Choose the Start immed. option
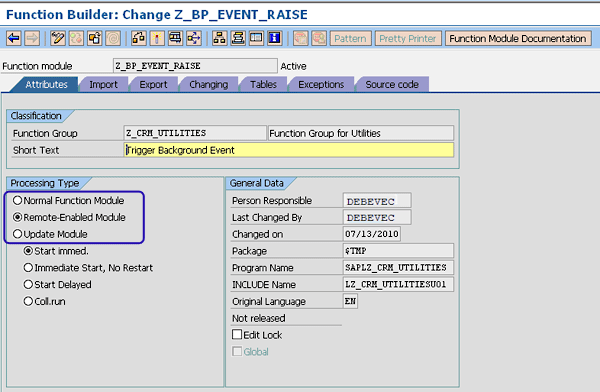The height and width of the screenshot is (392, 600). pyautogui.click(x=28, y=251)
